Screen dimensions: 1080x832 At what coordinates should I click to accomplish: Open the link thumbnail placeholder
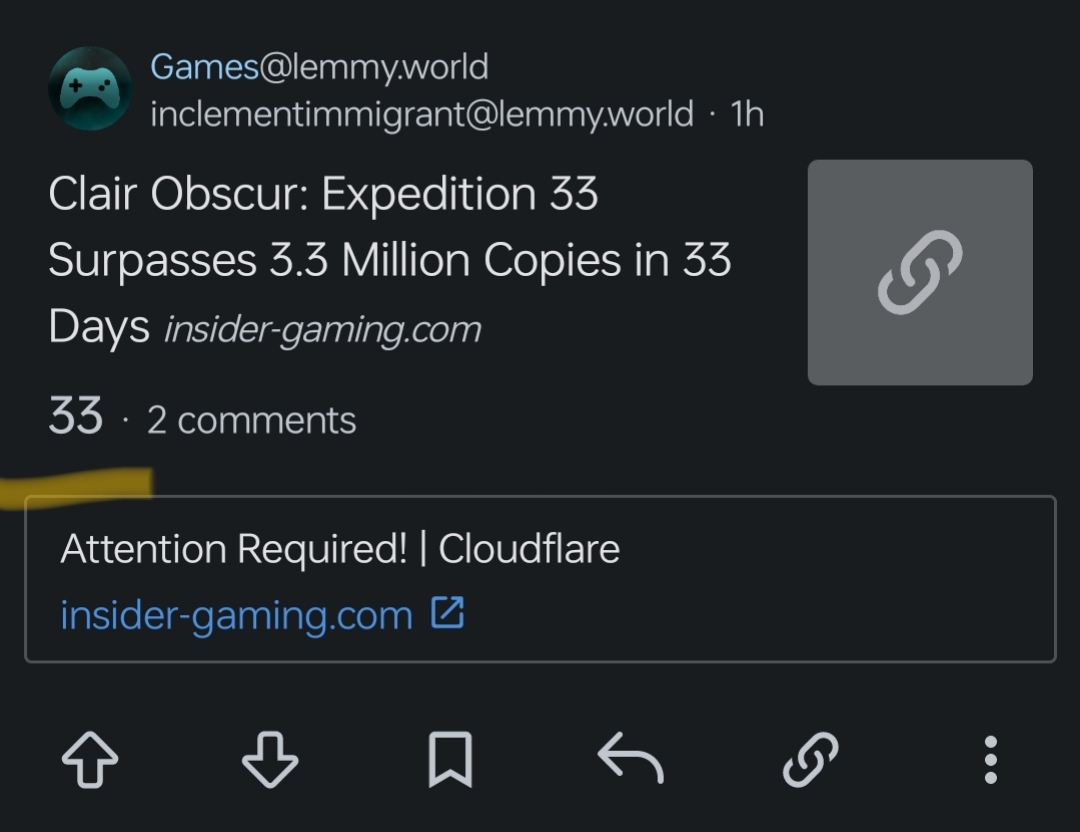coord(920,272)
